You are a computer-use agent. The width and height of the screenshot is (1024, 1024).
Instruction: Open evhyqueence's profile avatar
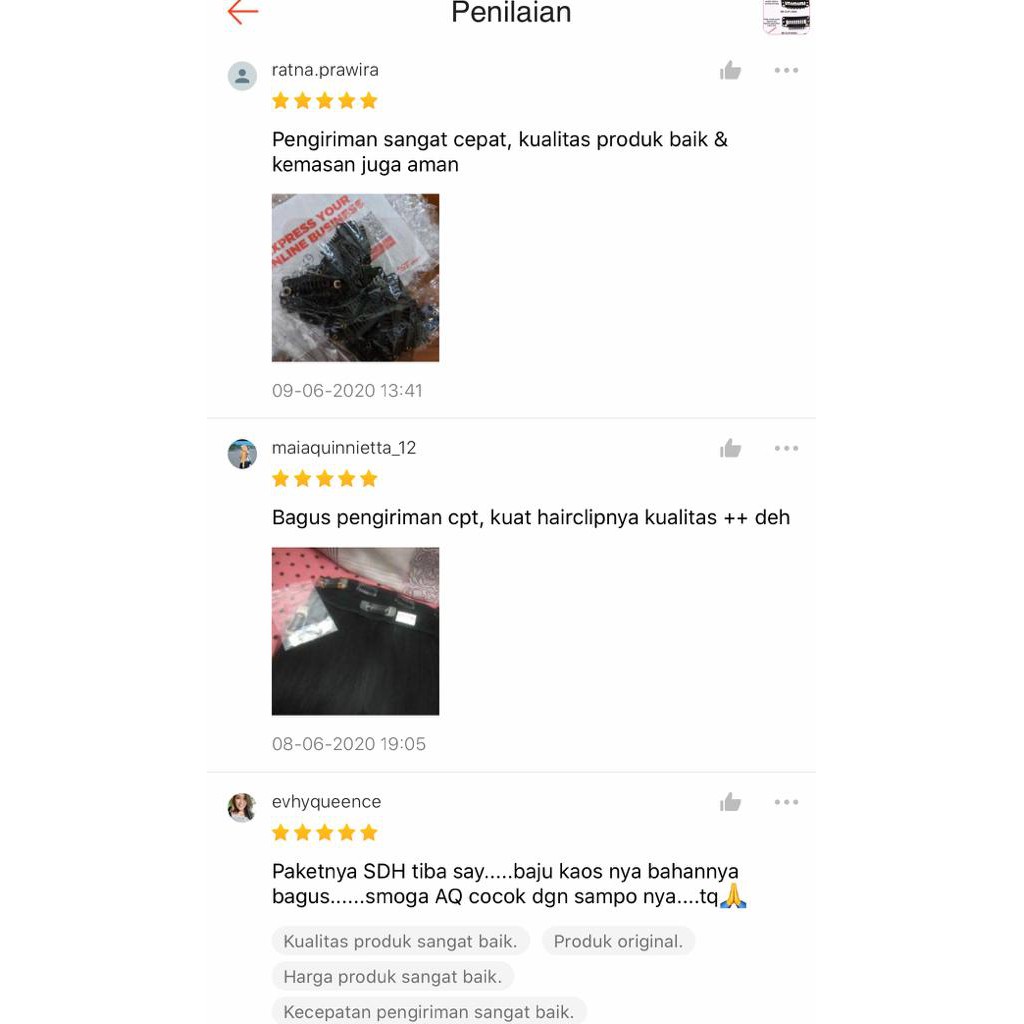pos(242,808)
